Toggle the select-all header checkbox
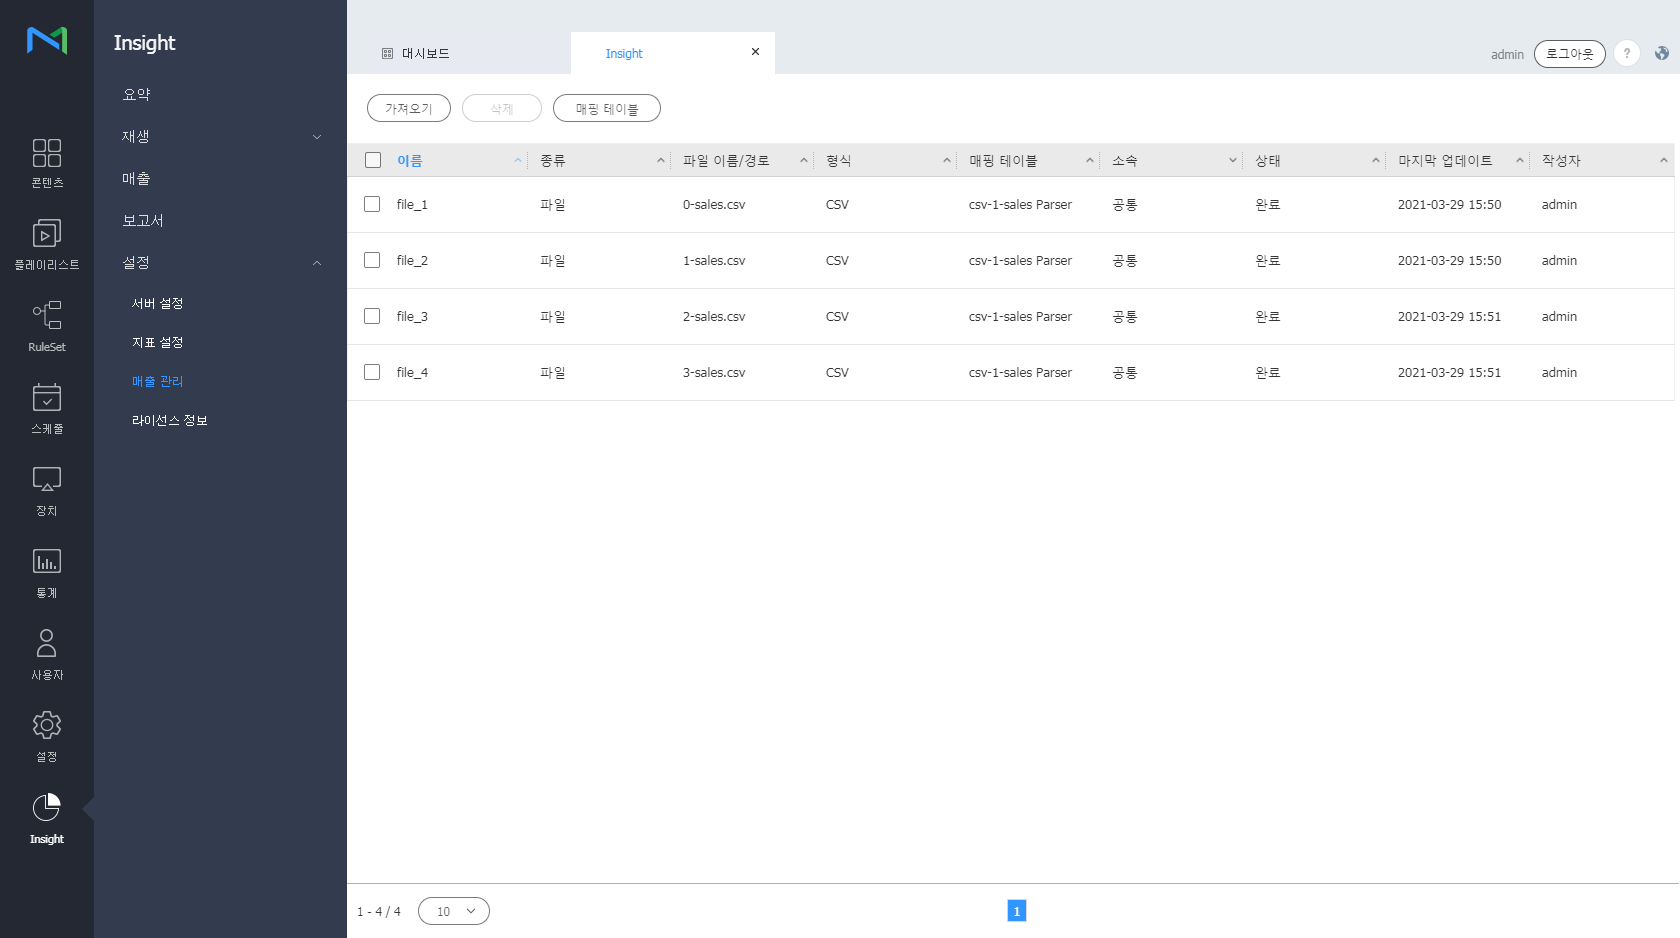Image resolution: width=1680 pixels, height=938 pixels. point(373,160)
